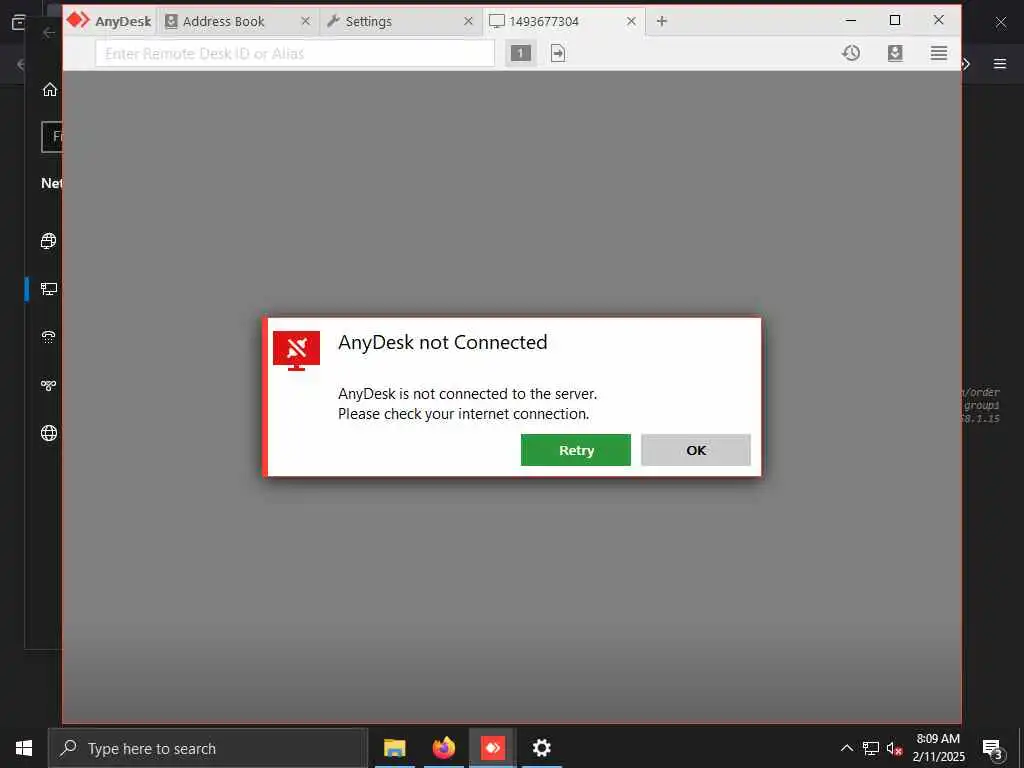Click the file transfer arrow icon

click(x=558, y=53)
